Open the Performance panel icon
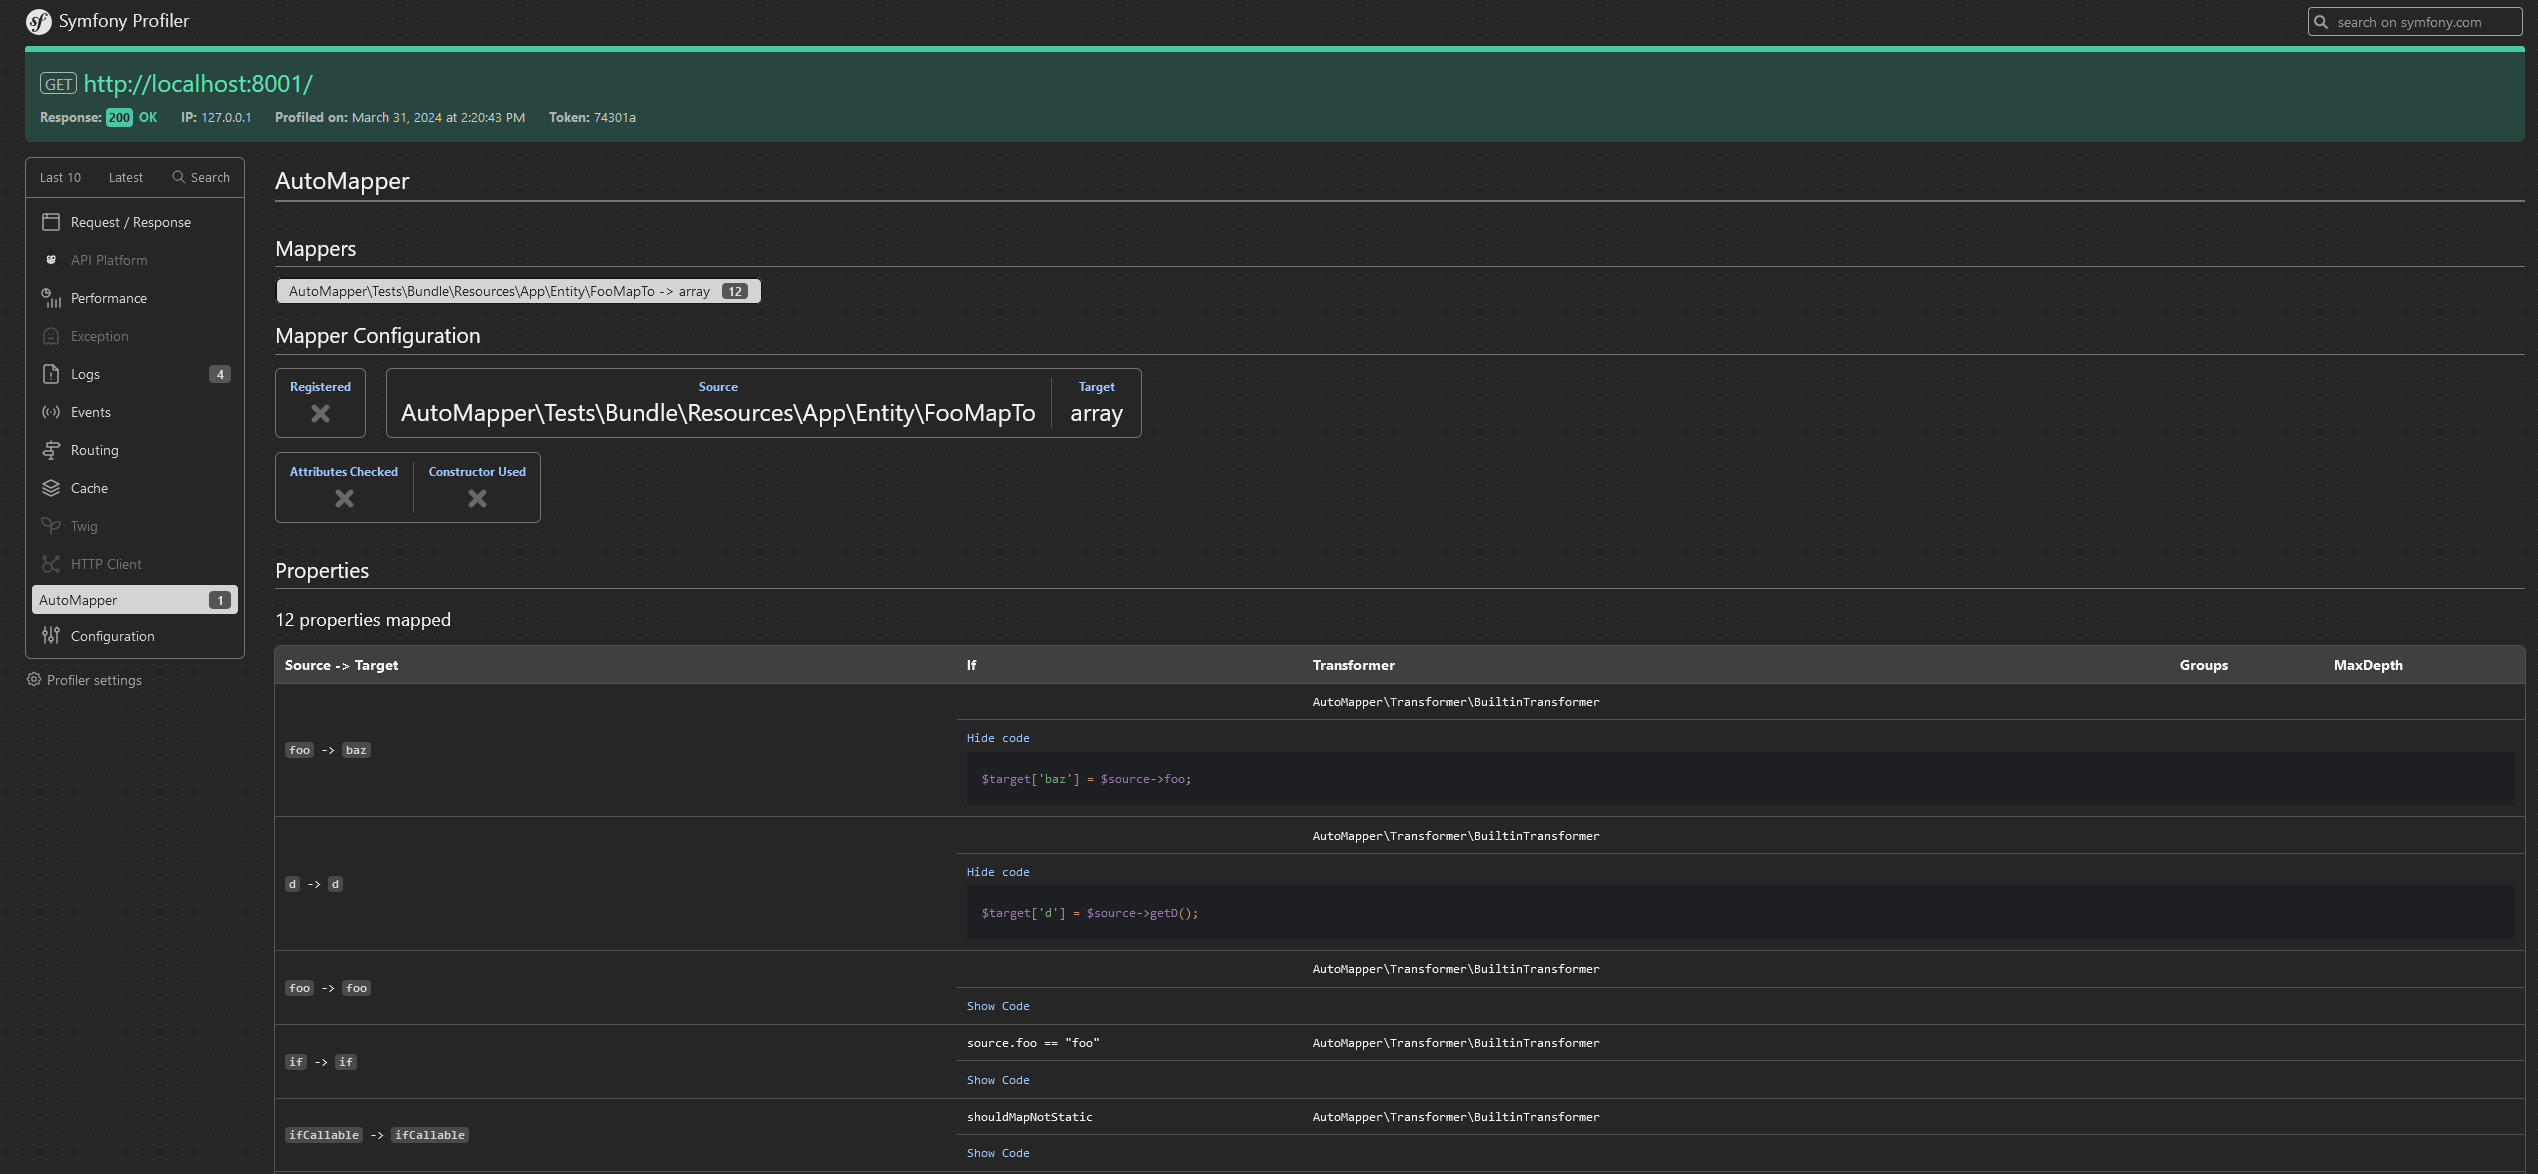Image resolution: width=2538 pixels, height=1174 pixels. coord(51,298)
